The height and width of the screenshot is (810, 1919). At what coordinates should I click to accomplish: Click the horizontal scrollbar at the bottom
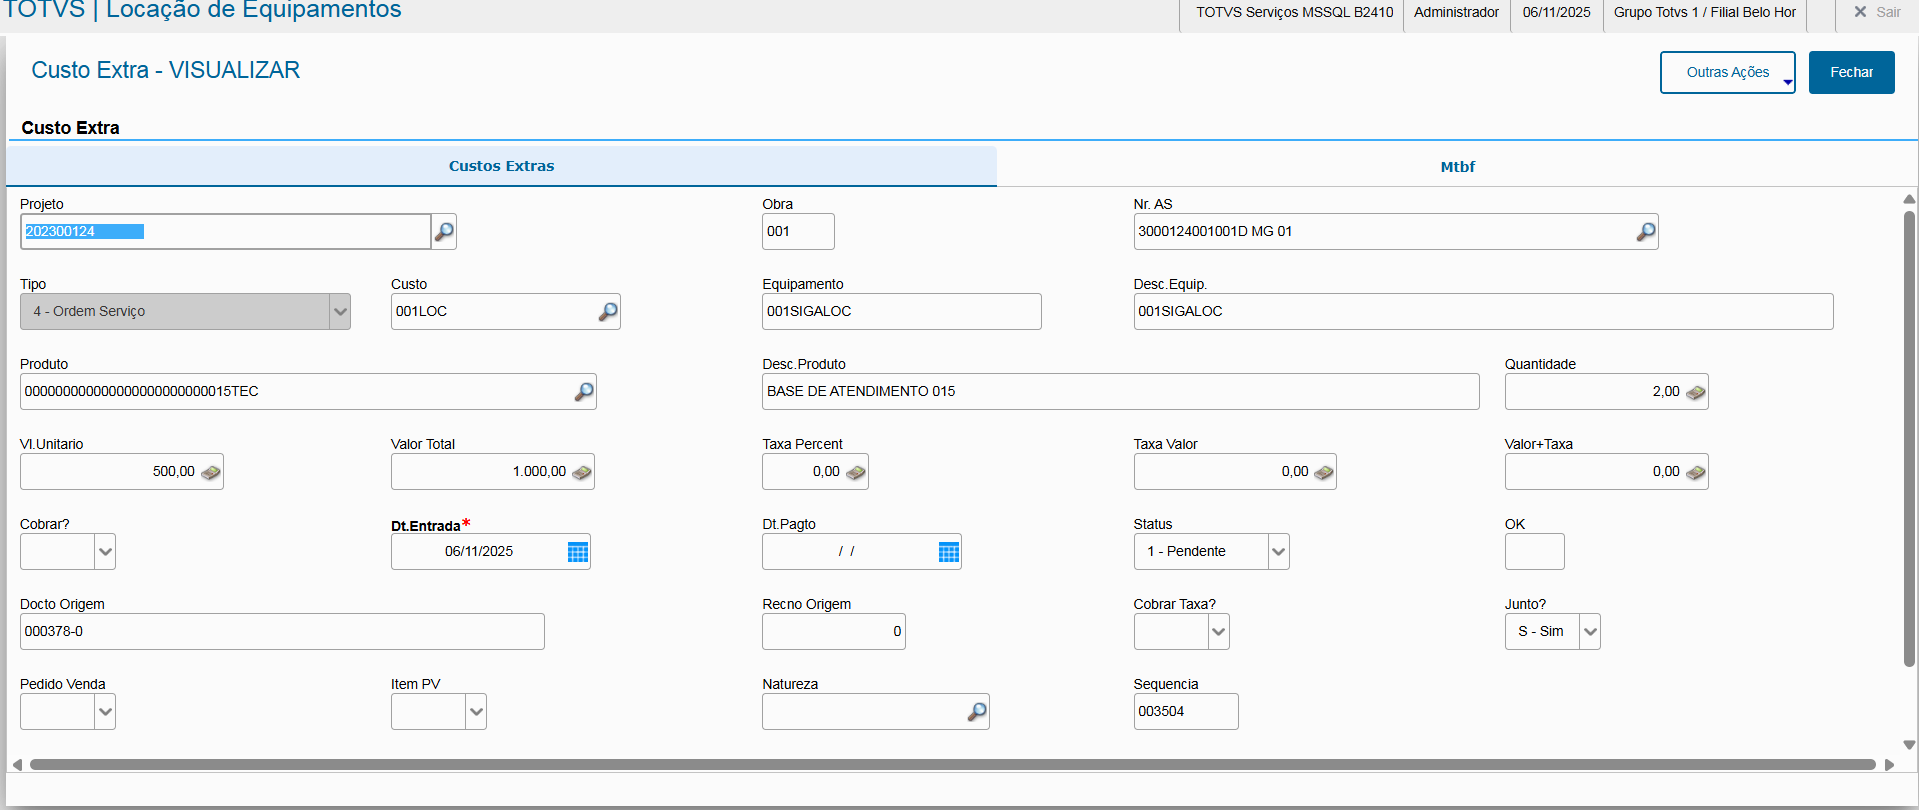pyautogui.click(x=950, y=765)
